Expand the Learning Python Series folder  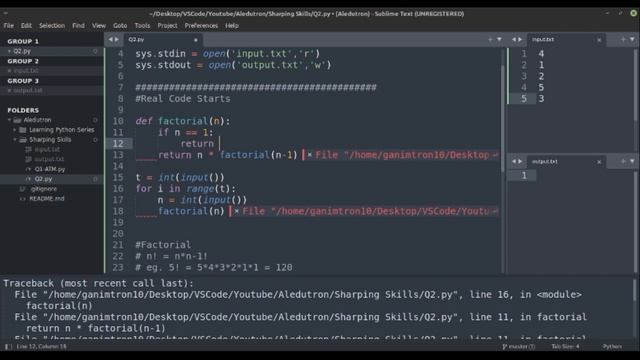click(15, 130)
